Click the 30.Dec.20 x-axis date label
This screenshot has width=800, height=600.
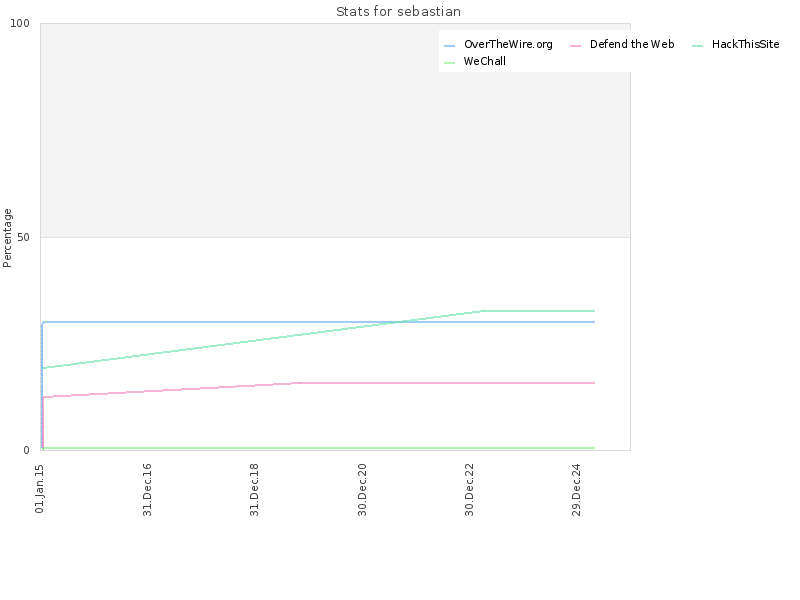pos(362,490)
